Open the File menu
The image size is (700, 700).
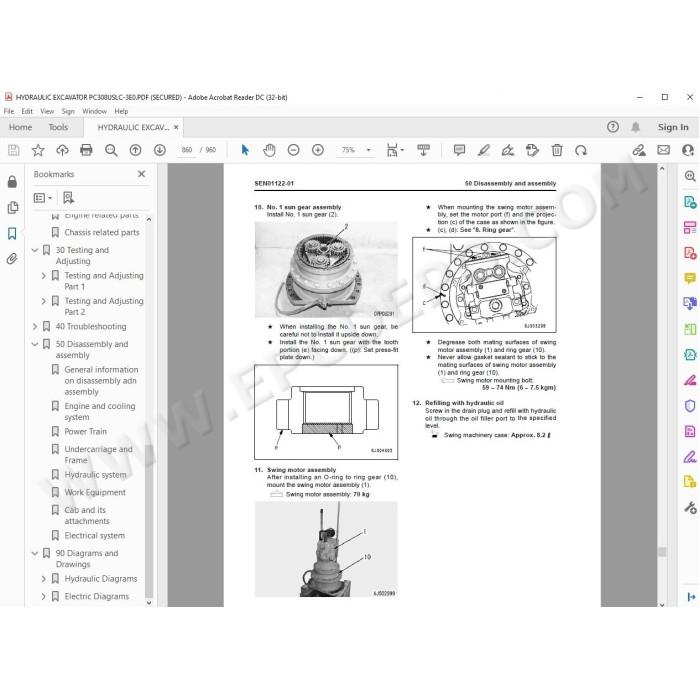(9, 111)
